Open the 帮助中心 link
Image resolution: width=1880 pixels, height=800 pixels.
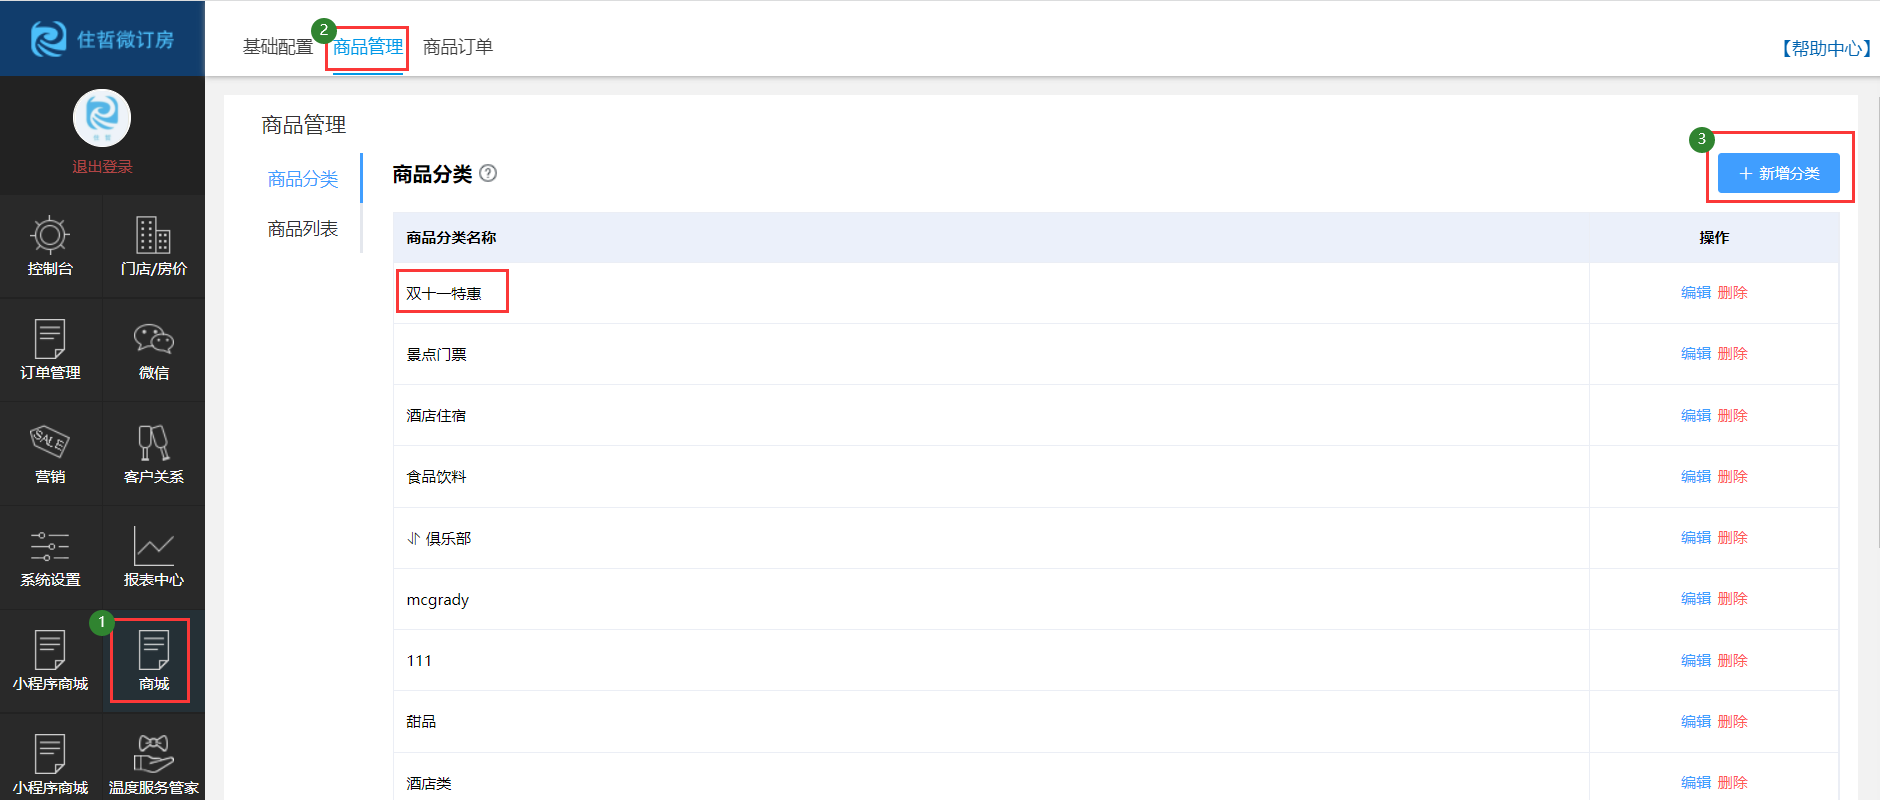[1825, 48]
